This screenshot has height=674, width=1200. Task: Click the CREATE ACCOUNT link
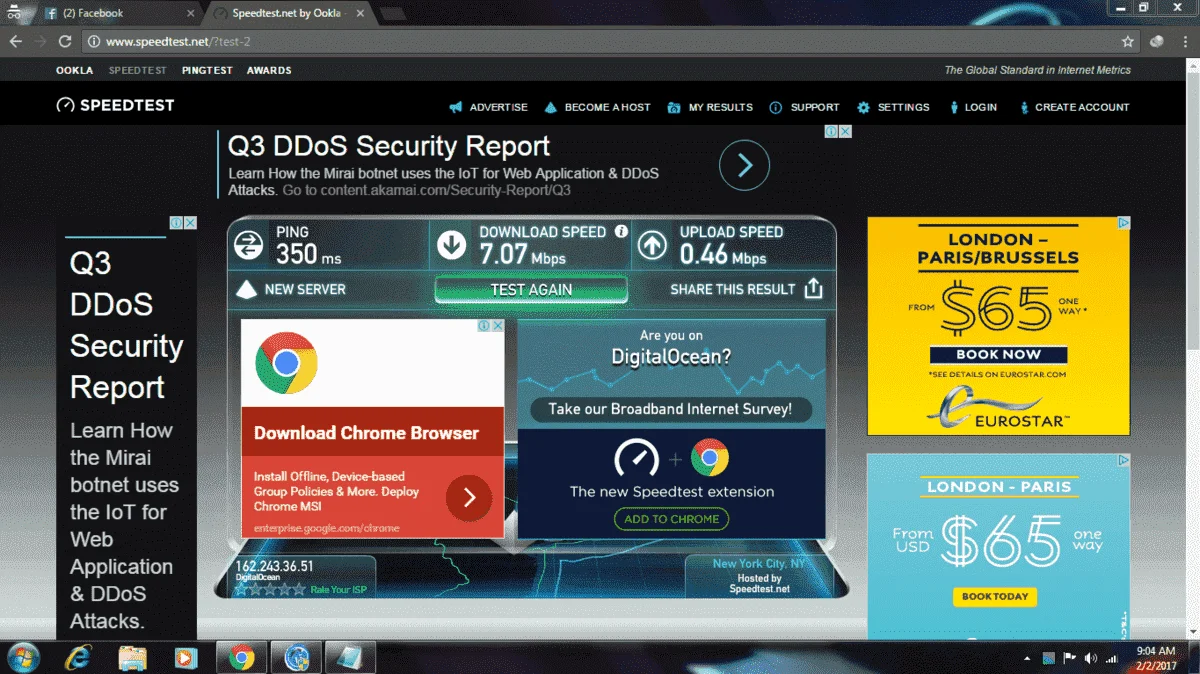pos(1082,107)
